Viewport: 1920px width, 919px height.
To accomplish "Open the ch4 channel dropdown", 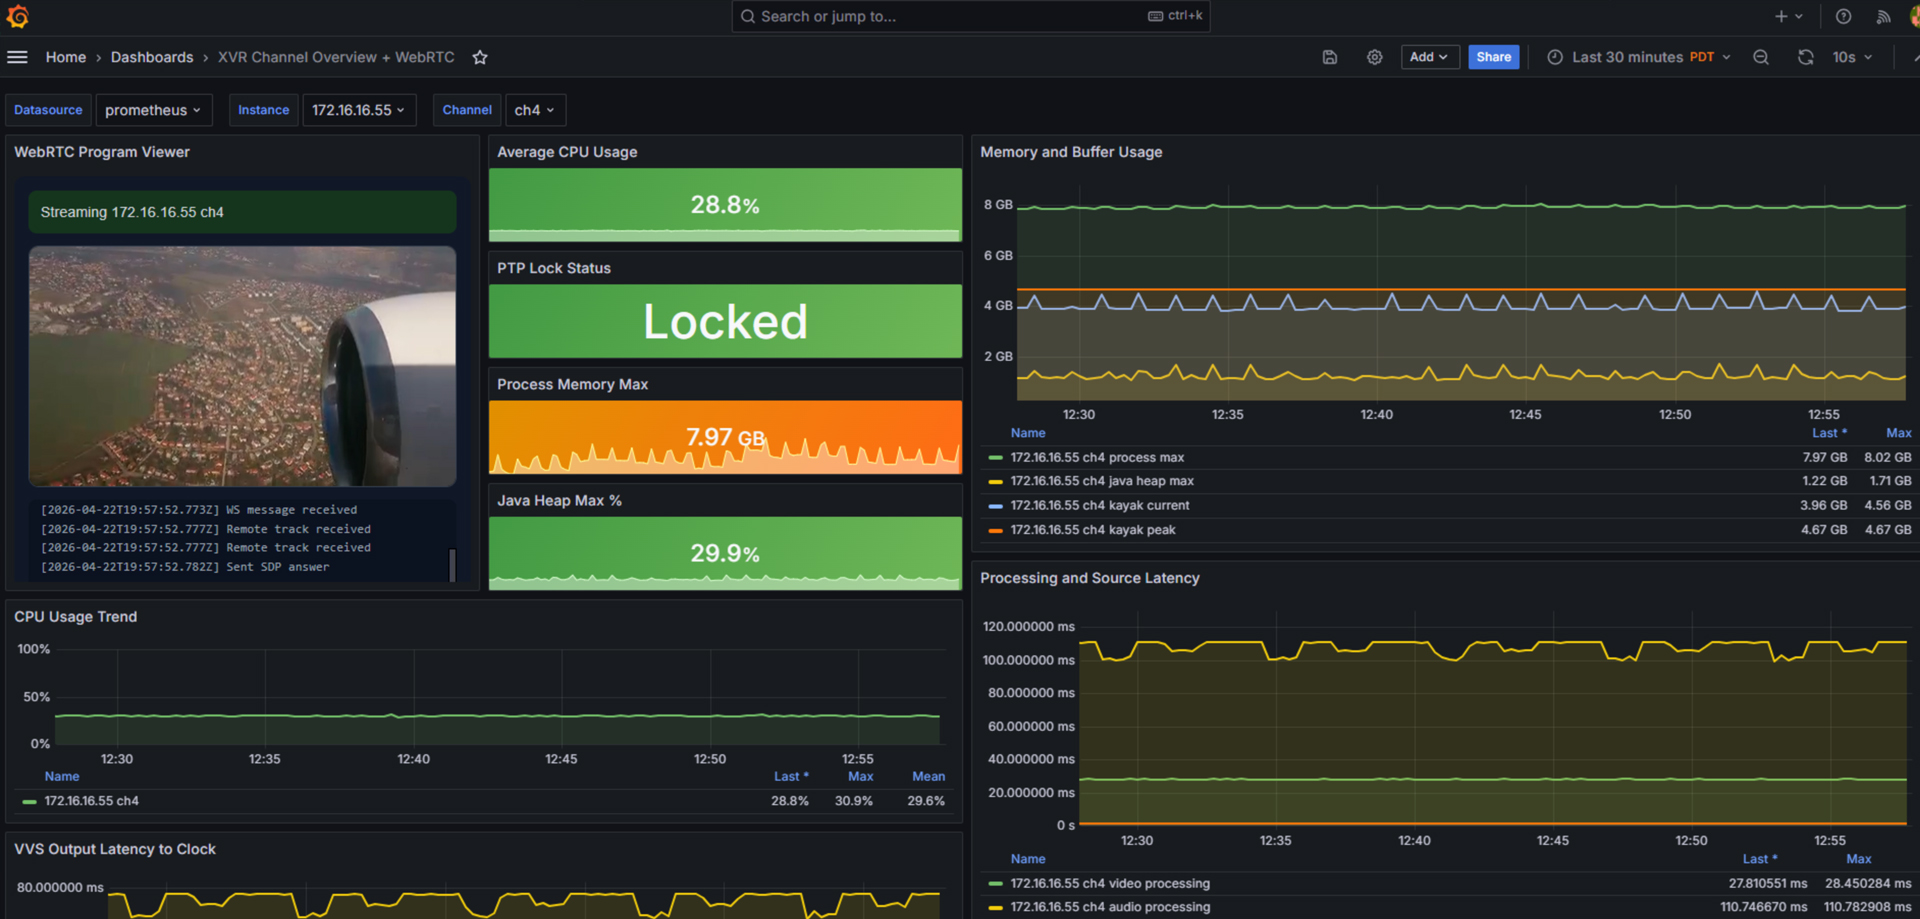I will 535,110.
